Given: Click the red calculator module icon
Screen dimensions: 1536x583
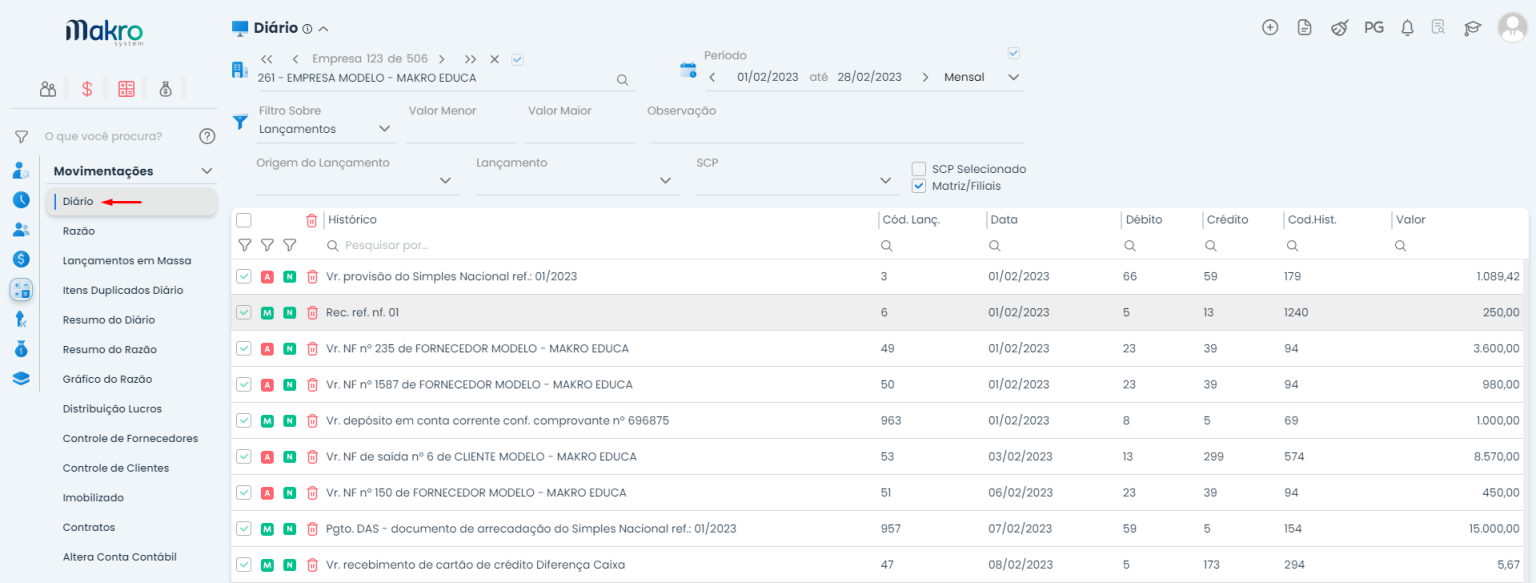Looking at the screenshot, I should [126, 89].
